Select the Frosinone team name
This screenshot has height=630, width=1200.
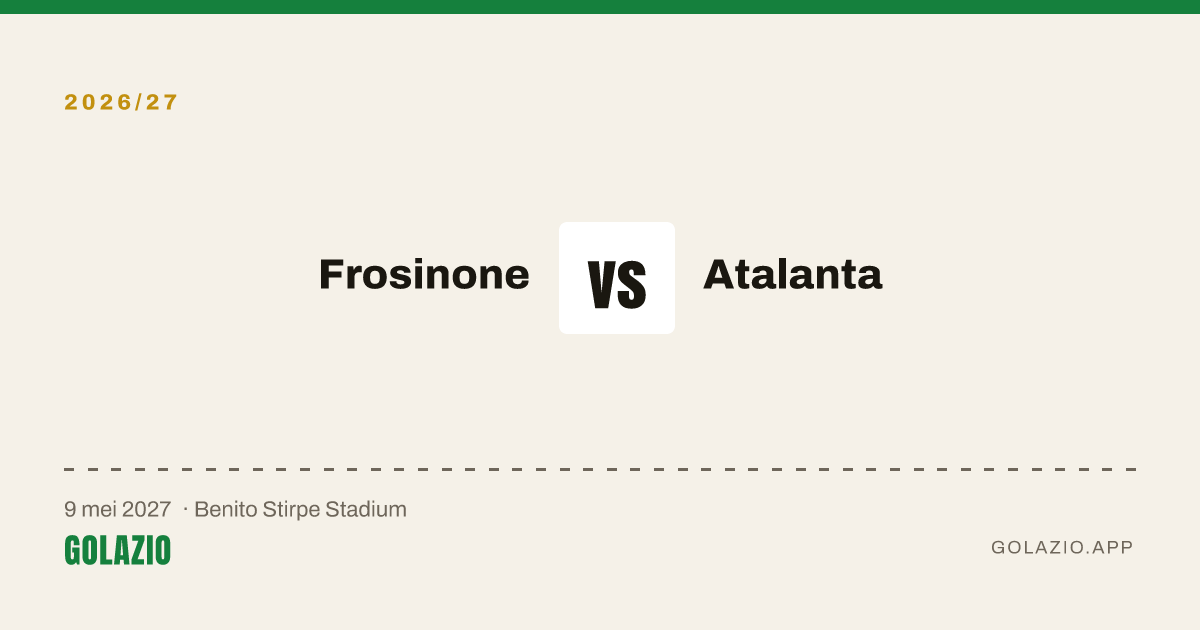424,274
